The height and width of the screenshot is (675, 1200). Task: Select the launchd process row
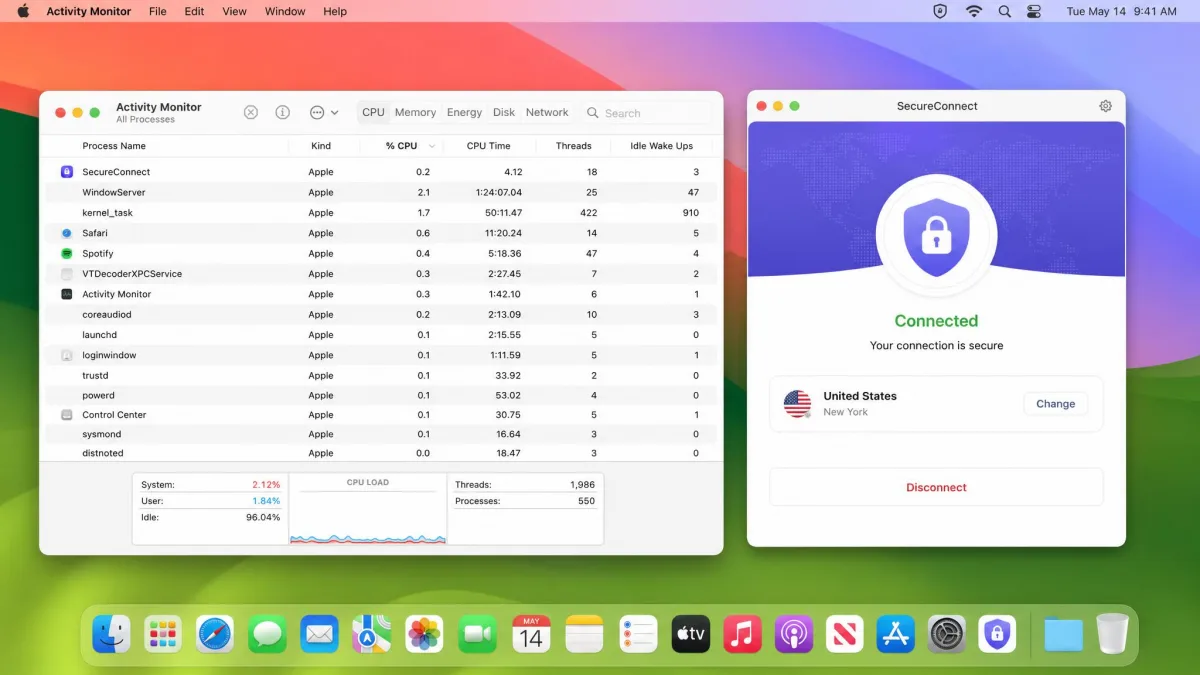click(x=381, y=335)
